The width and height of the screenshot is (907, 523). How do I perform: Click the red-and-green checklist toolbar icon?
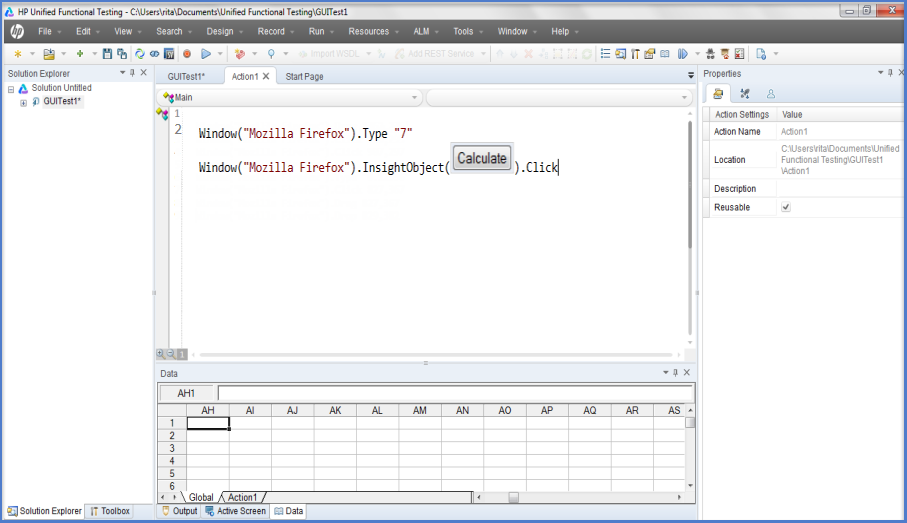point(739,54)
